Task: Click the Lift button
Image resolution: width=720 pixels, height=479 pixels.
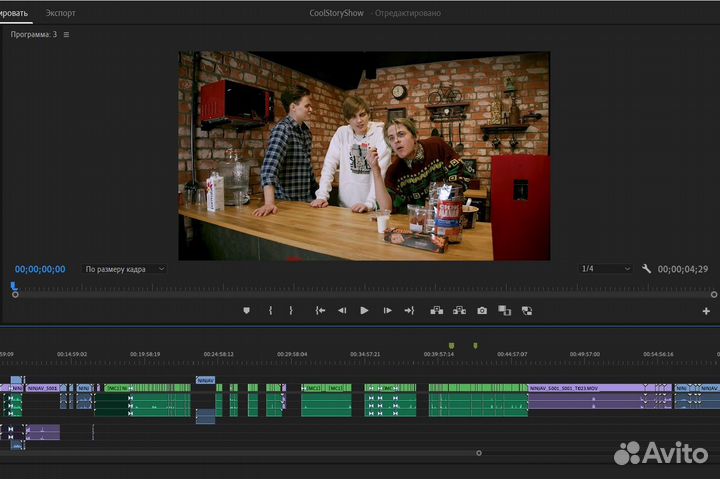Action: click(436, 311)
